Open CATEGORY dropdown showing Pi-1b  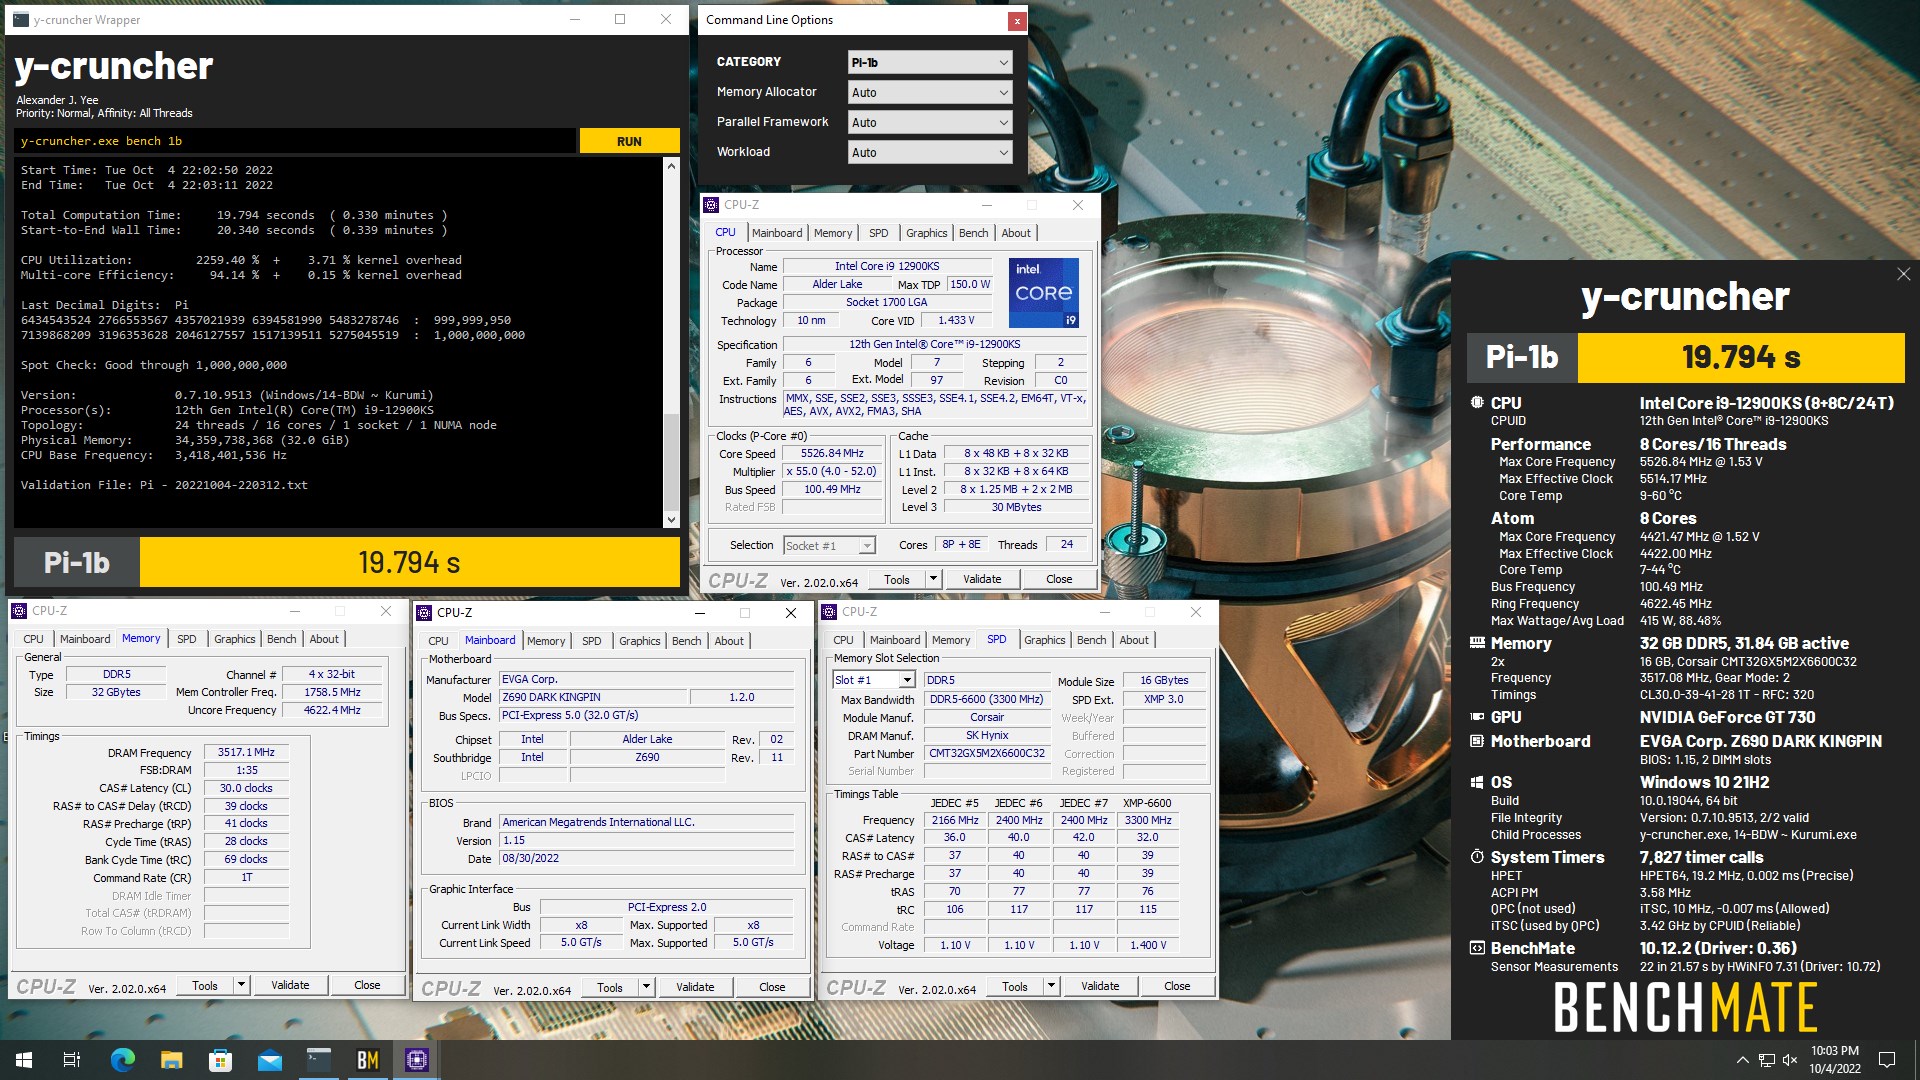(930, 62)
